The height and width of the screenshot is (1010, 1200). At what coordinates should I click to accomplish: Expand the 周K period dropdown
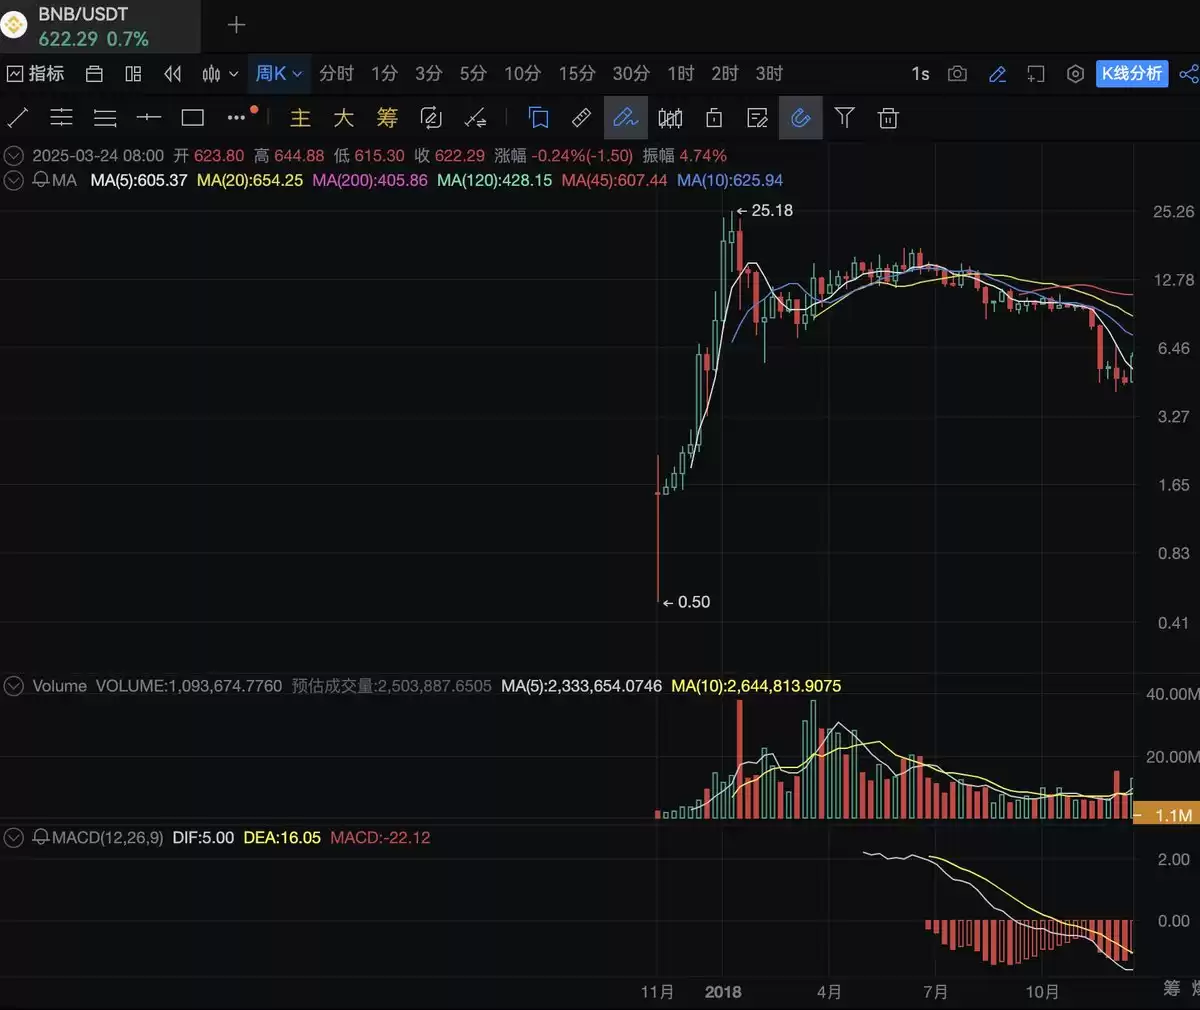point(279,74)
